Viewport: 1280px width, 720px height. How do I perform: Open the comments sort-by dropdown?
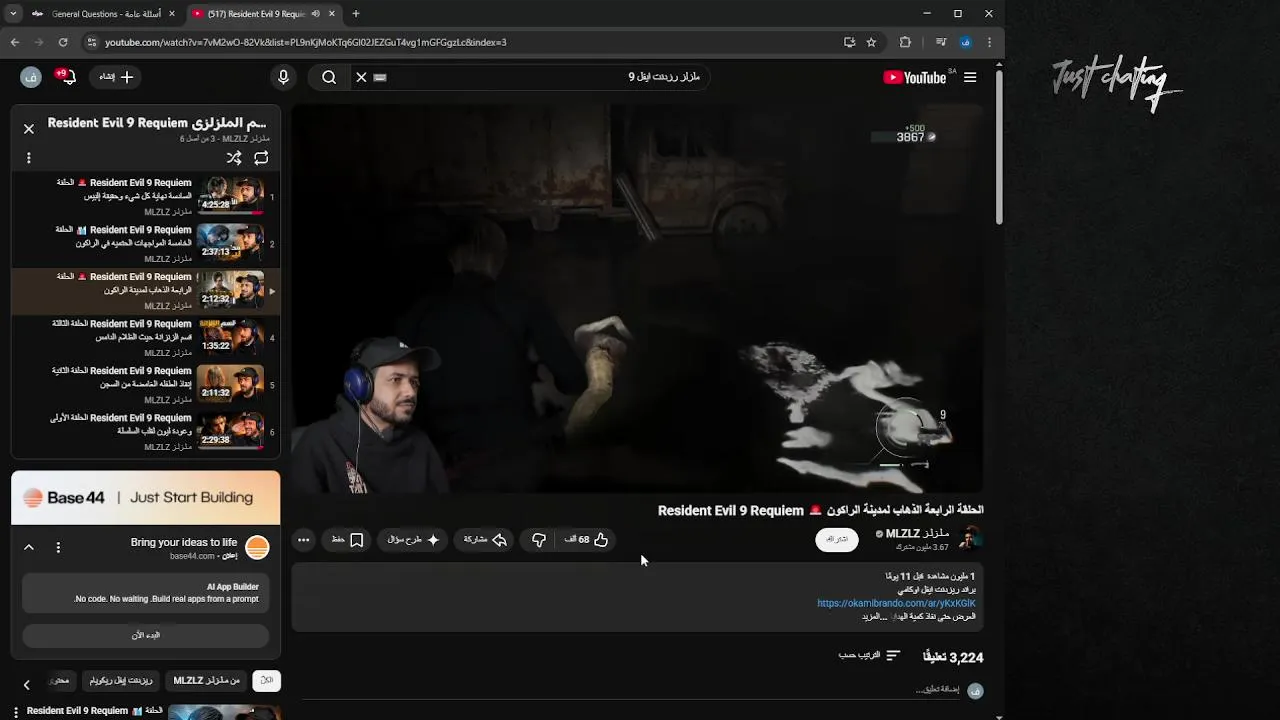(x=870, y=656)
